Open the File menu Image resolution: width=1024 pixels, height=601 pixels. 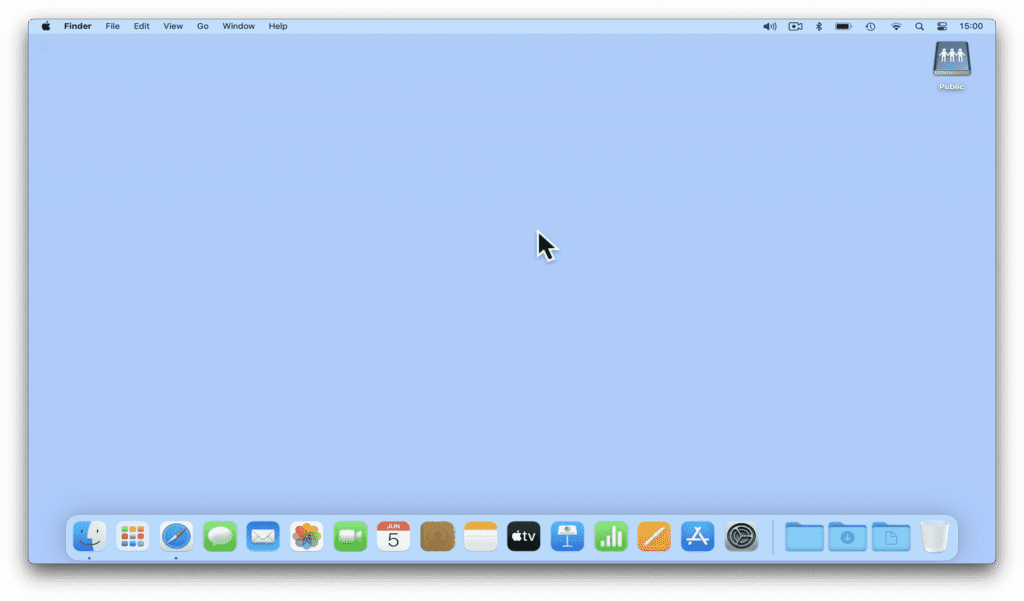point(112,26)
